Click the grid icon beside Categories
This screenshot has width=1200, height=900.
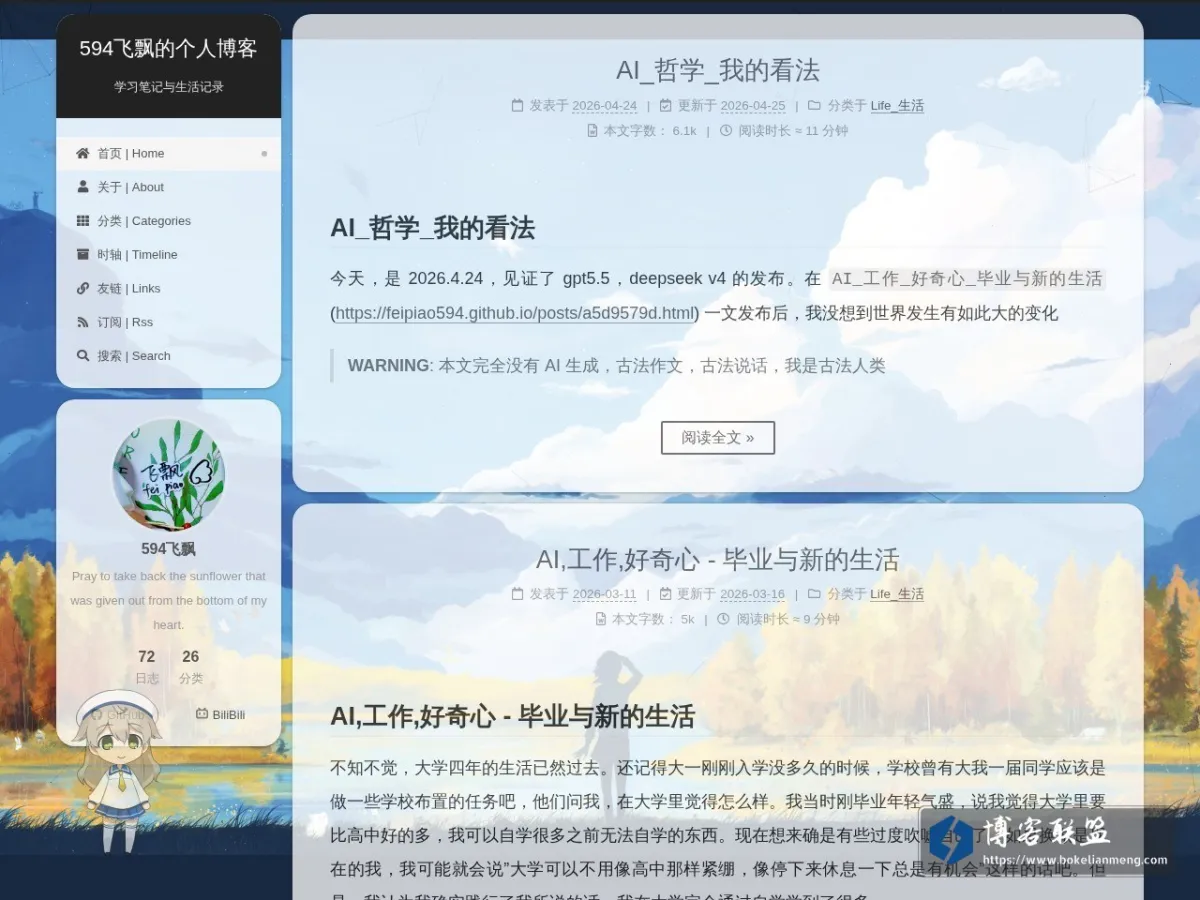click(83, 221)
